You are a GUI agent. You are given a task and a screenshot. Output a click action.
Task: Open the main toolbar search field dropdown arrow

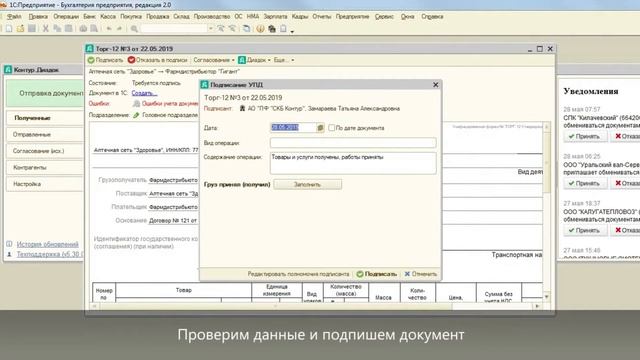211,29
